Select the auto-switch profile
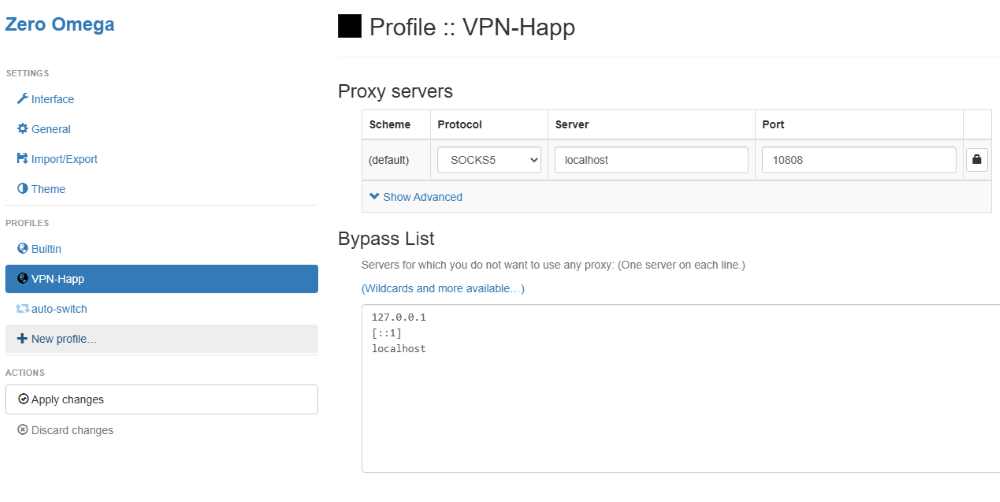1000x502 pixels. point(59,309)
